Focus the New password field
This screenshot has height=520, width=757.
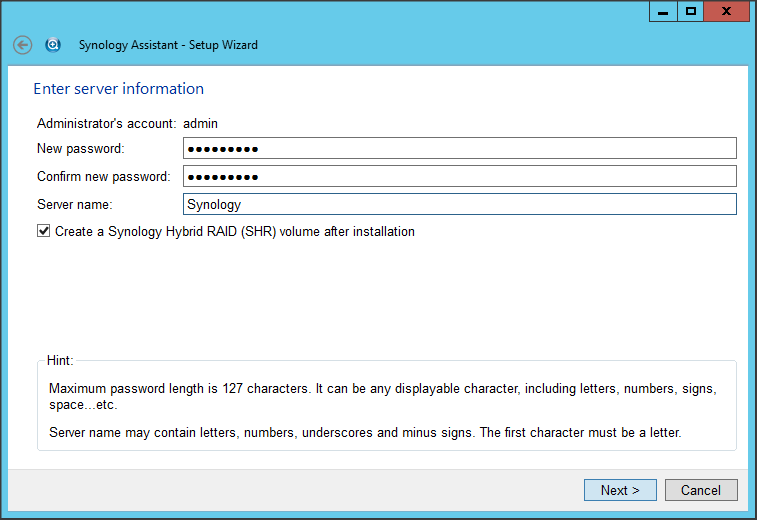click(460, 149)
